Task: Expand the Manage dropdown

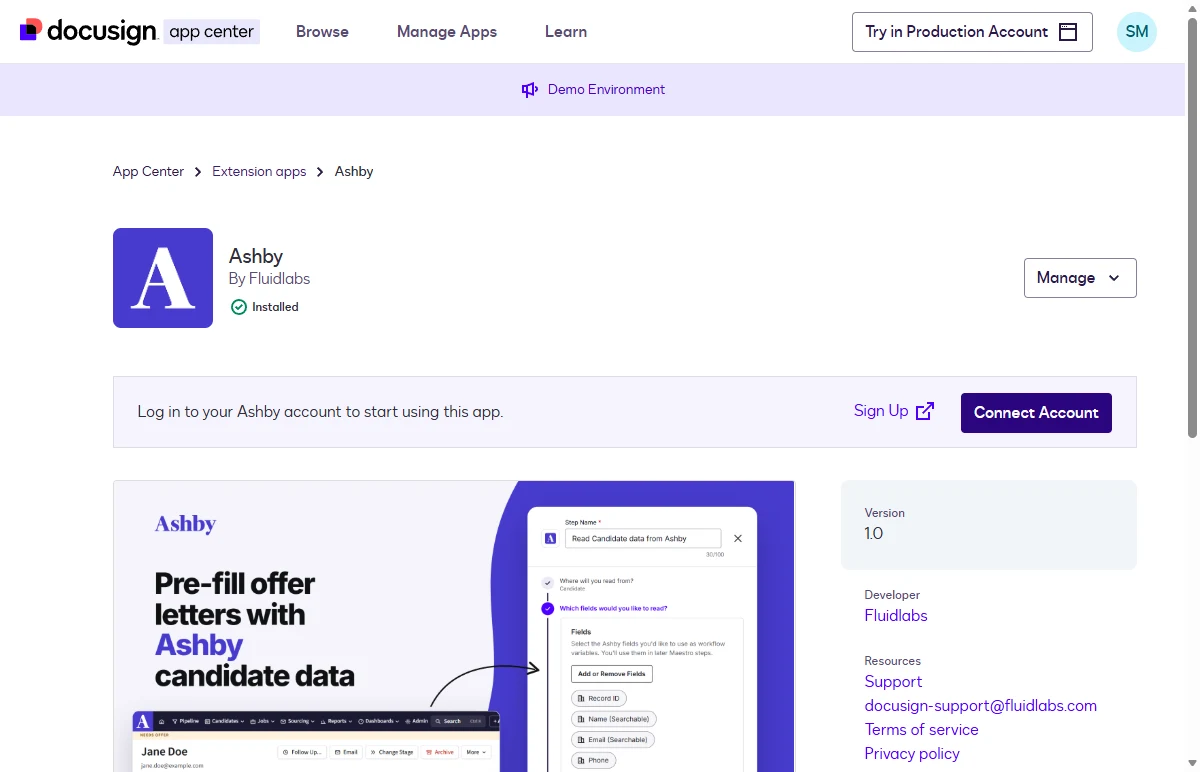Action: (x=1080, y=278)
